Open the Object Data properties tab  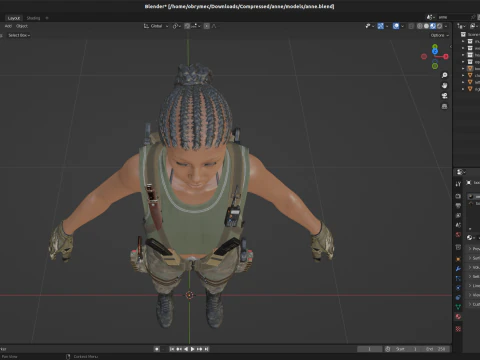pos(458,307)
